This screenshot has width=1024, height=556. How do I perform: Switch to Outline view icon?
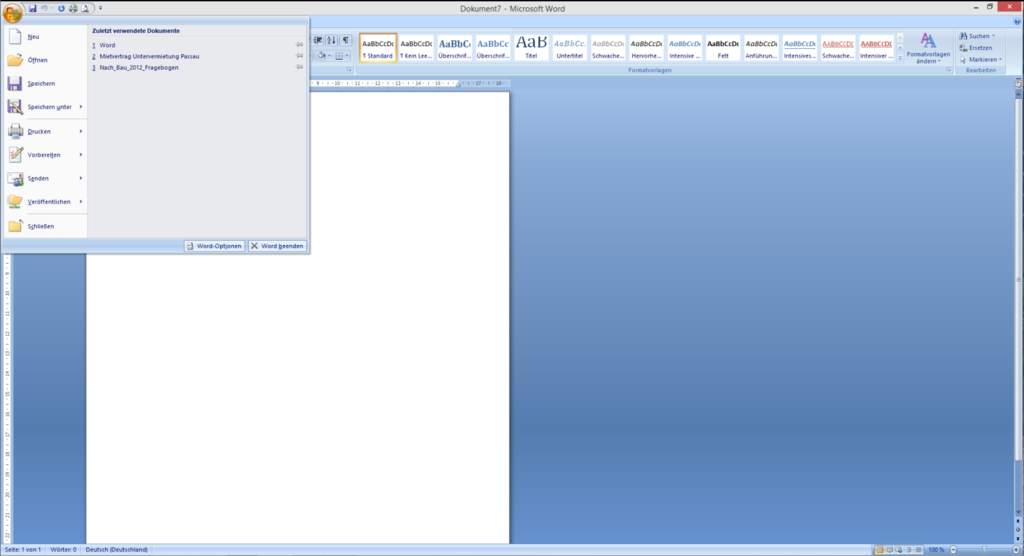pyautogui.click(x=908, y=550)
